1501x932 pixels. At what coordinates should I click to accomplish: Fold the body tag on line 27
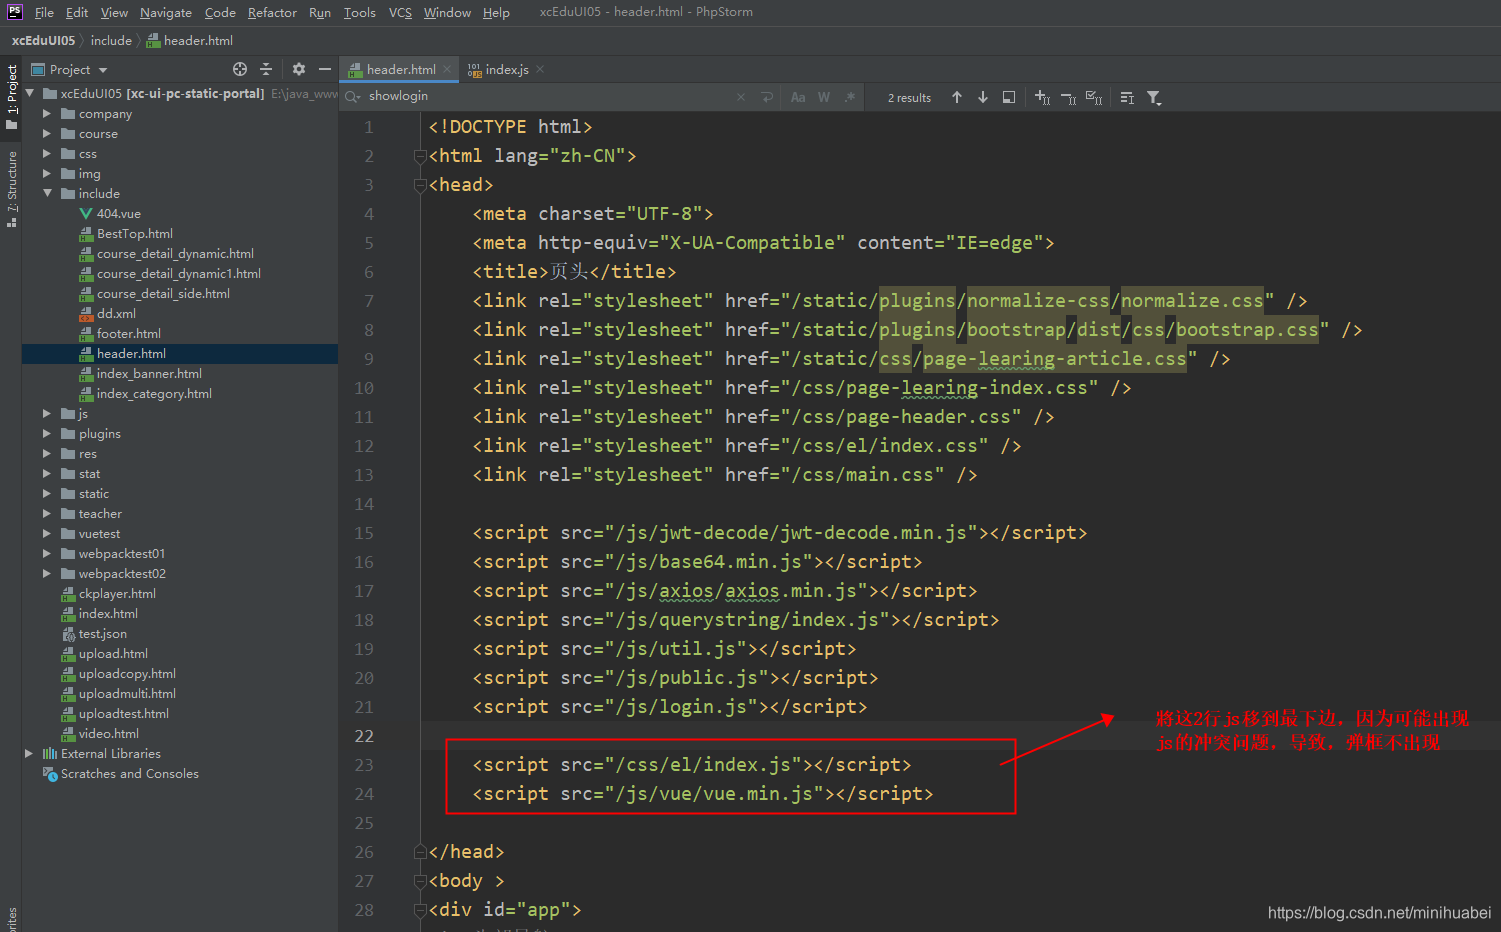421,881
